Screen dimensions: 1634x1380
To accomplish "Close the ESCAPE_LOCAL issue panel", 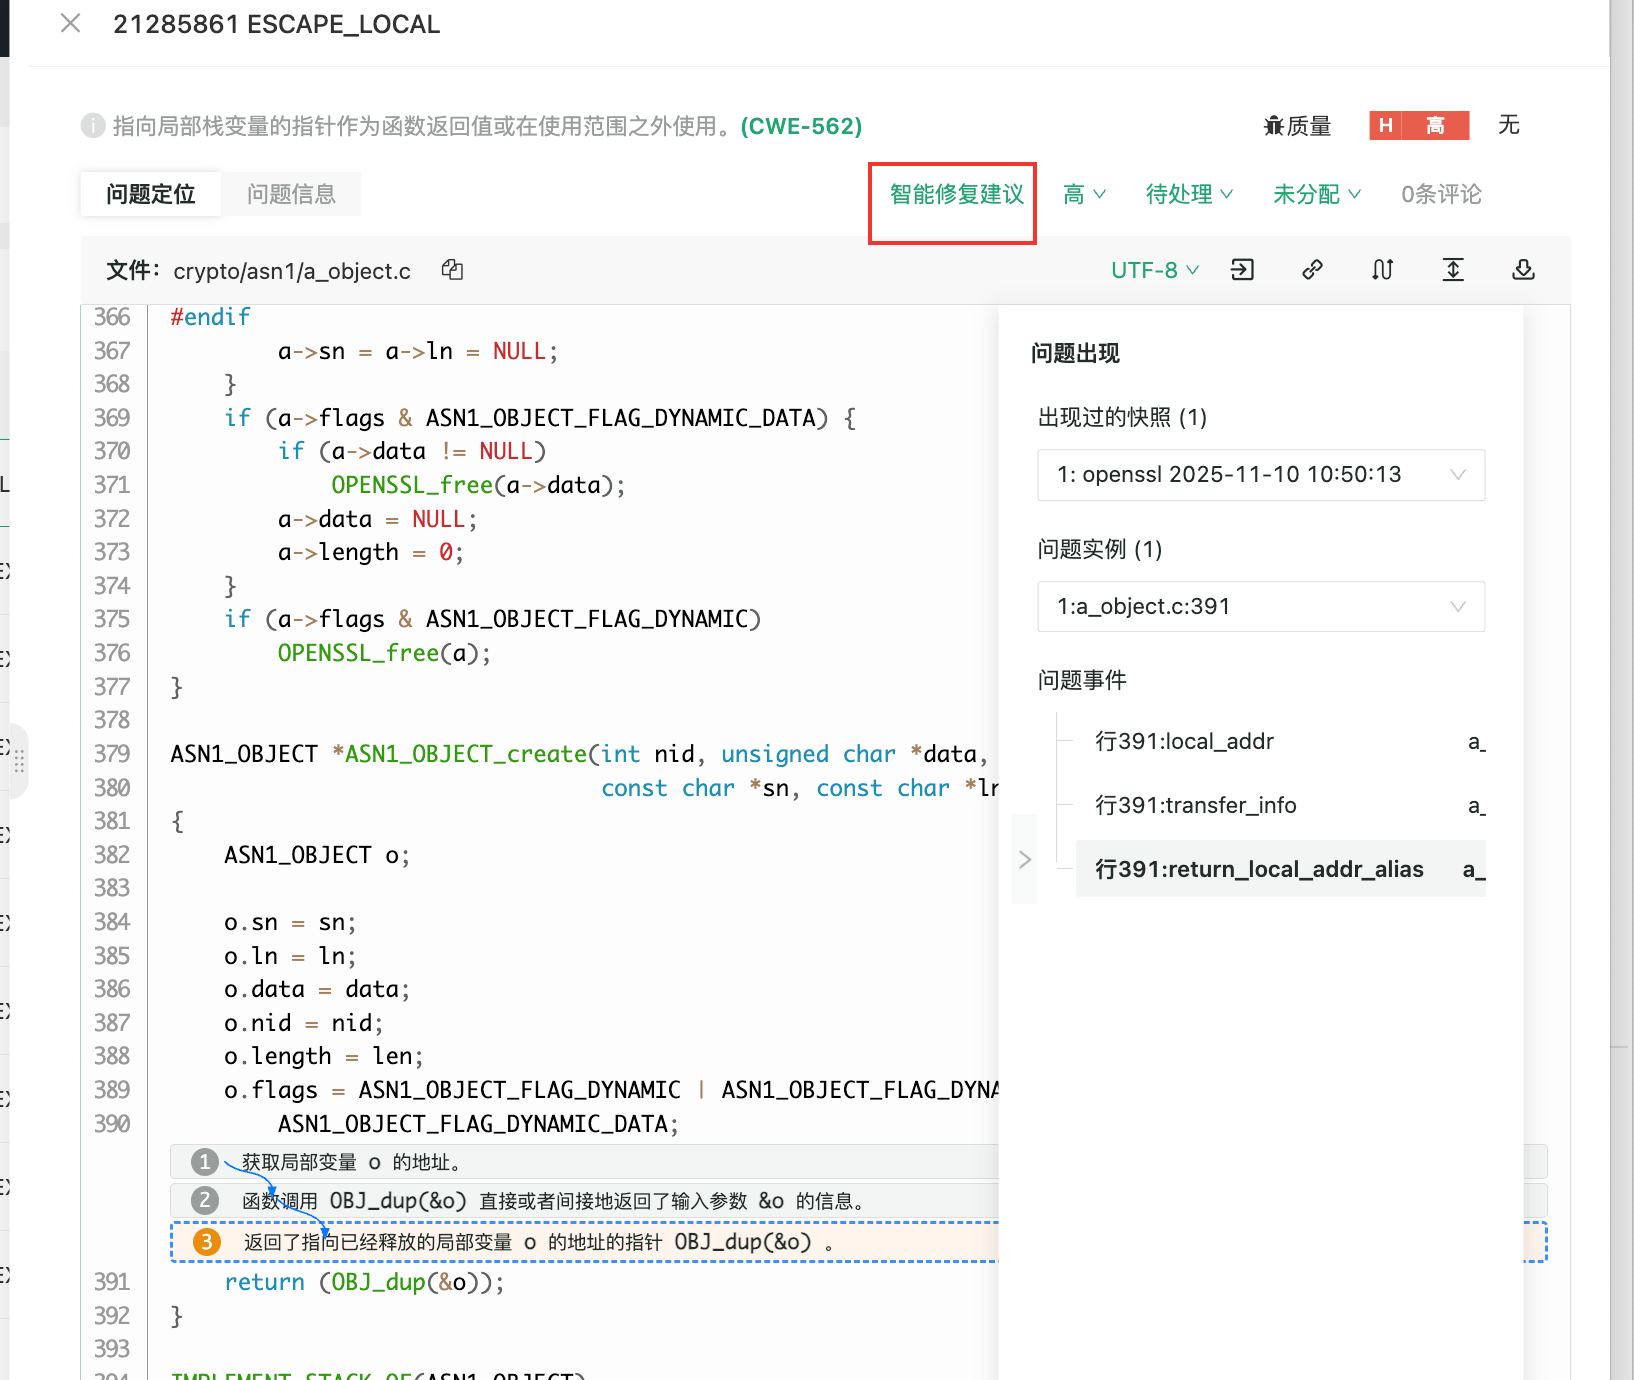I will (70, 23).
